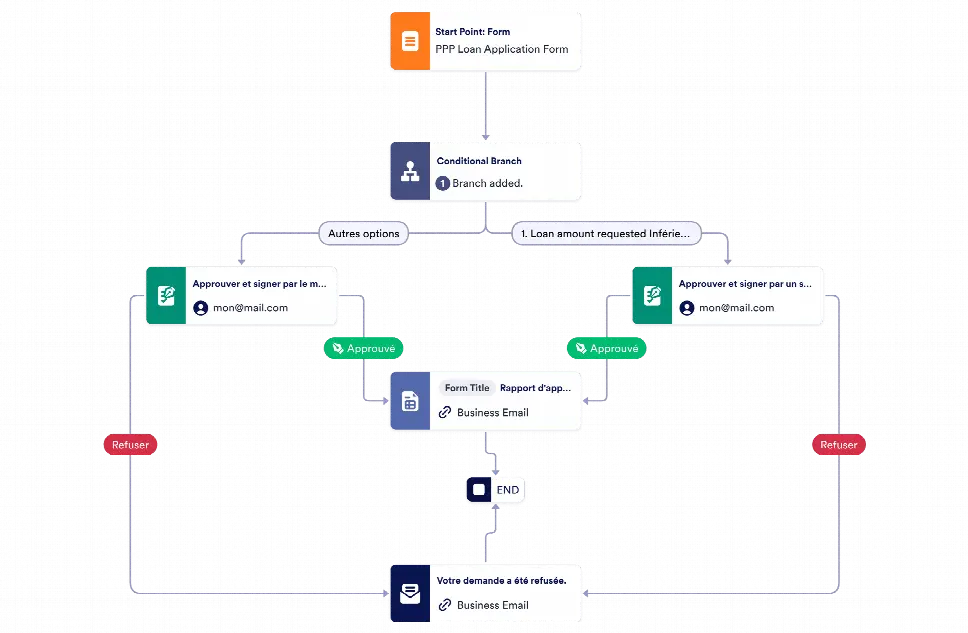Viewport: 968px width, 633px height.
Task: Click mon@mail.com in right approval node
Action: click(736, 308)
